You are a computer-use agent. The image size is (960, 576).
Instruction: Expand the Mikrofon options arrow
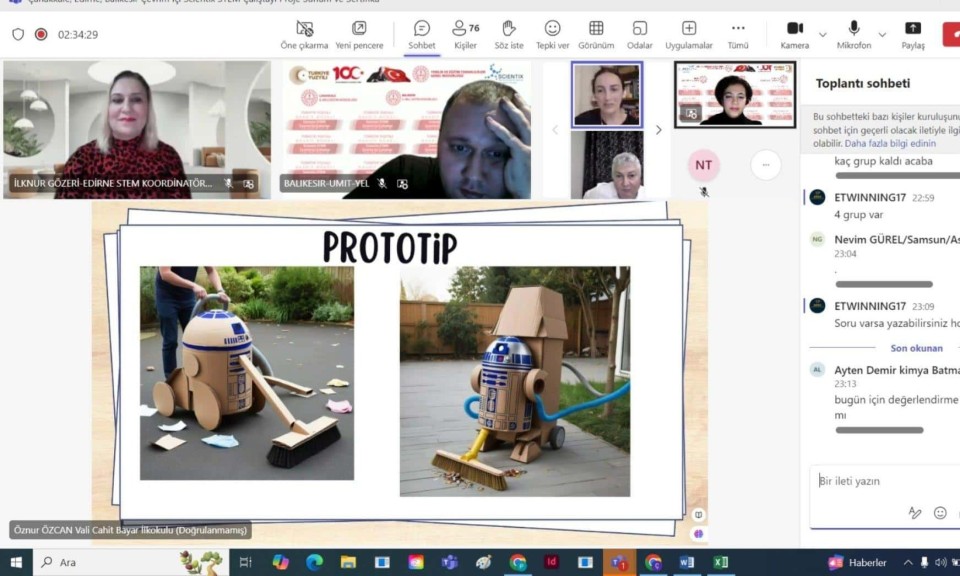(882, 35)
